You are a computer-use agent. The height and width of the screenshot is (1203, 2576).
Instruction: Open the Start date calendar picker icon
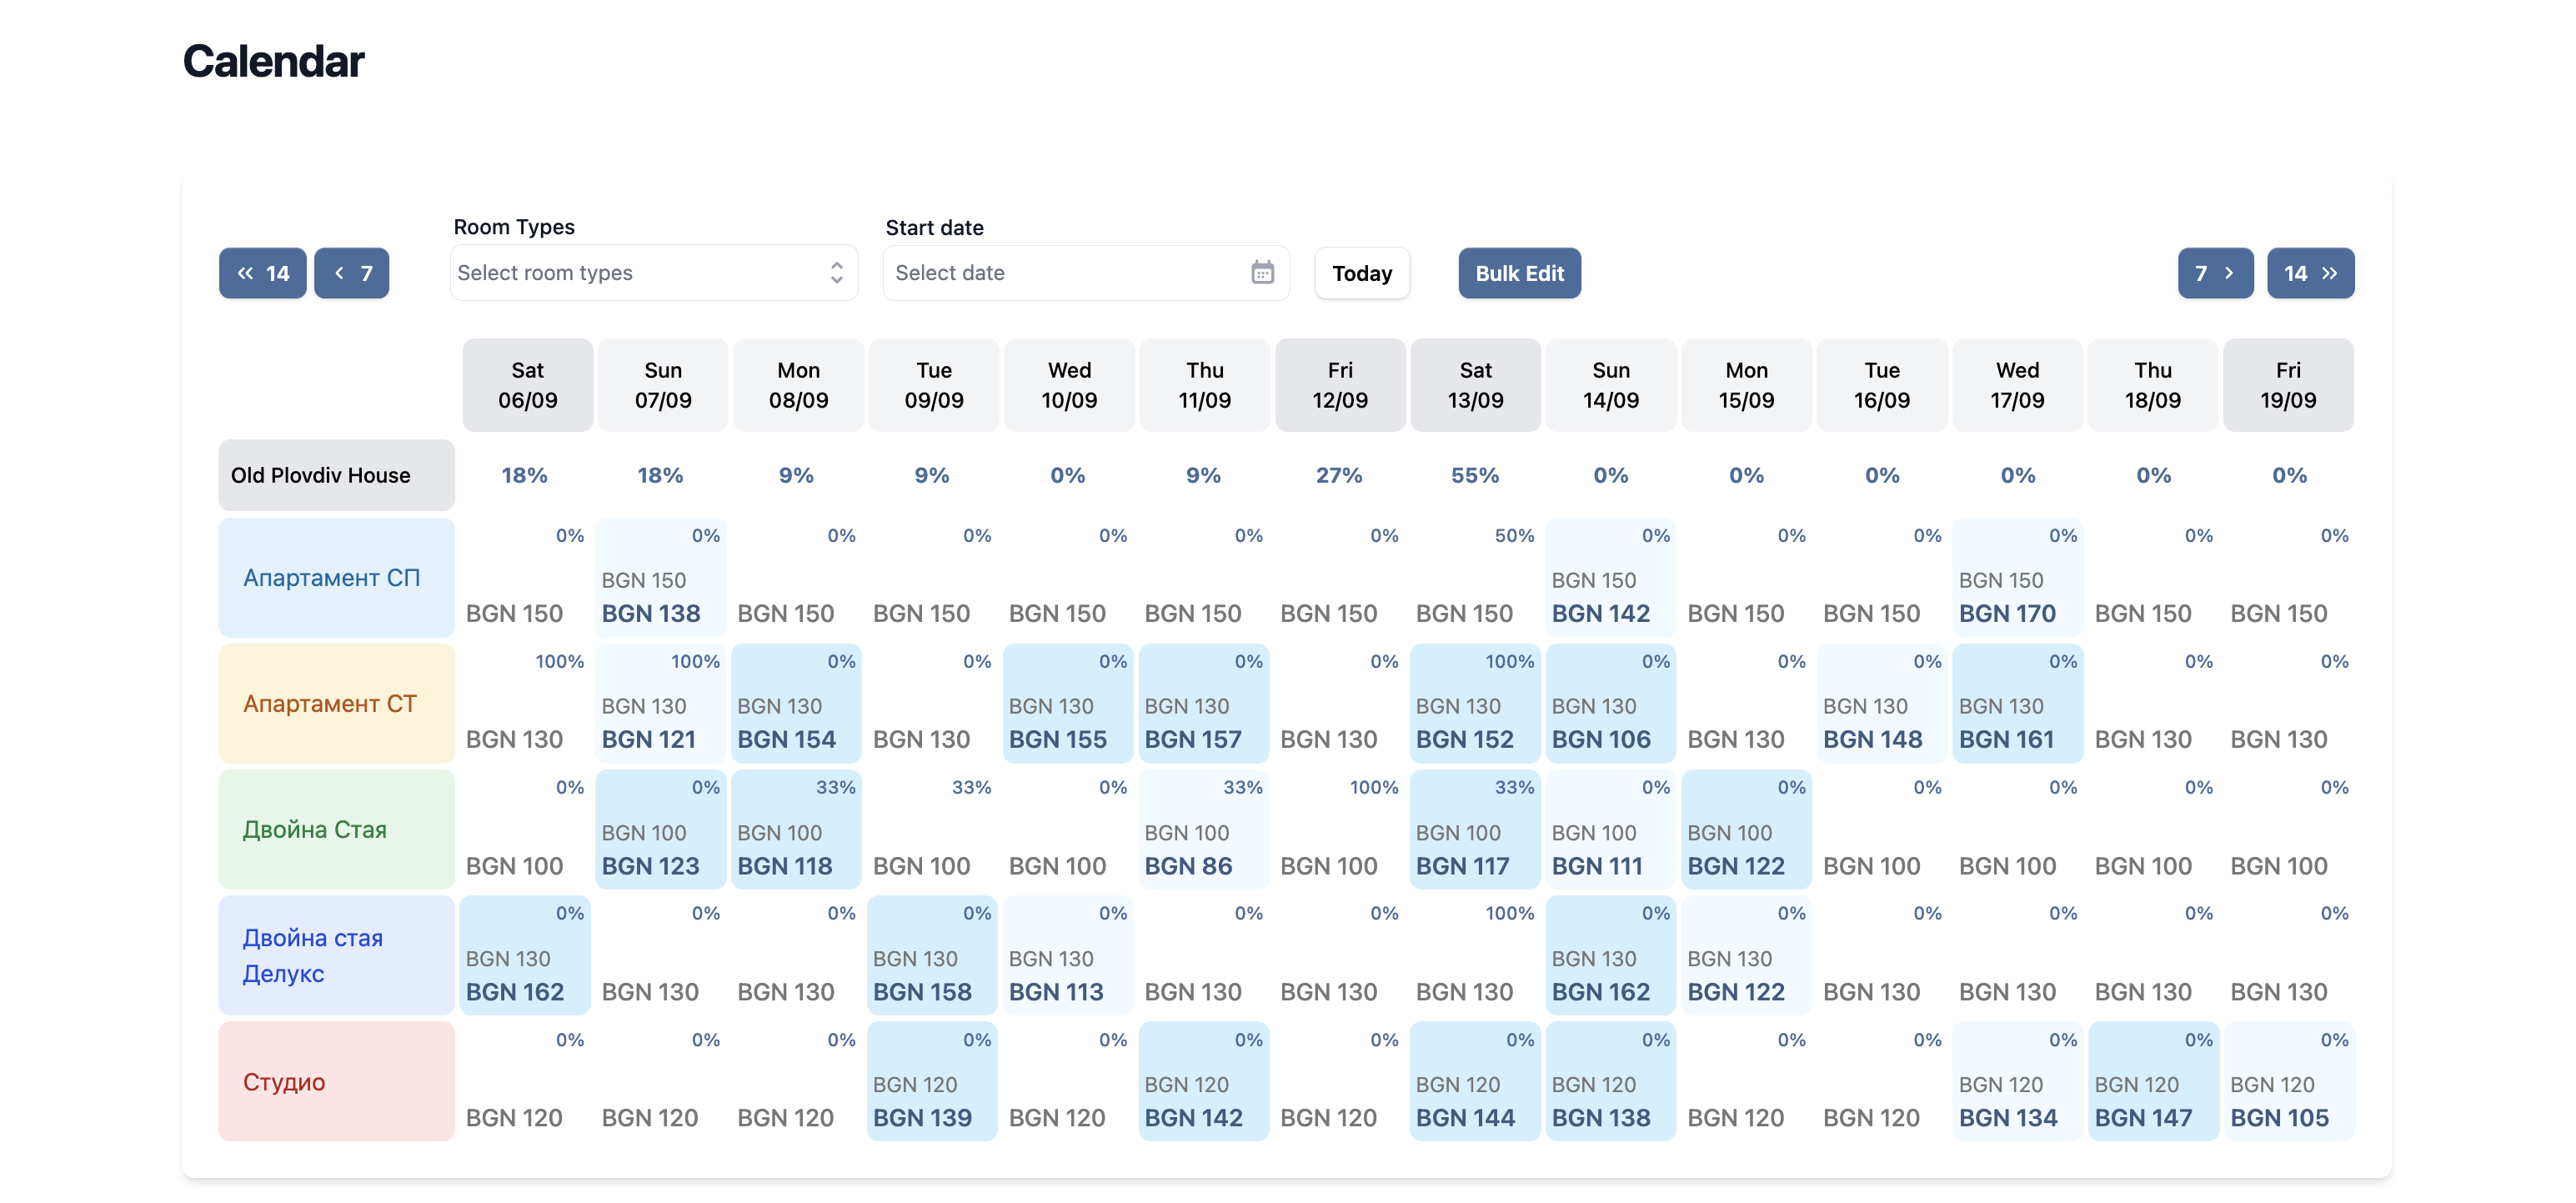(1262, 272)
